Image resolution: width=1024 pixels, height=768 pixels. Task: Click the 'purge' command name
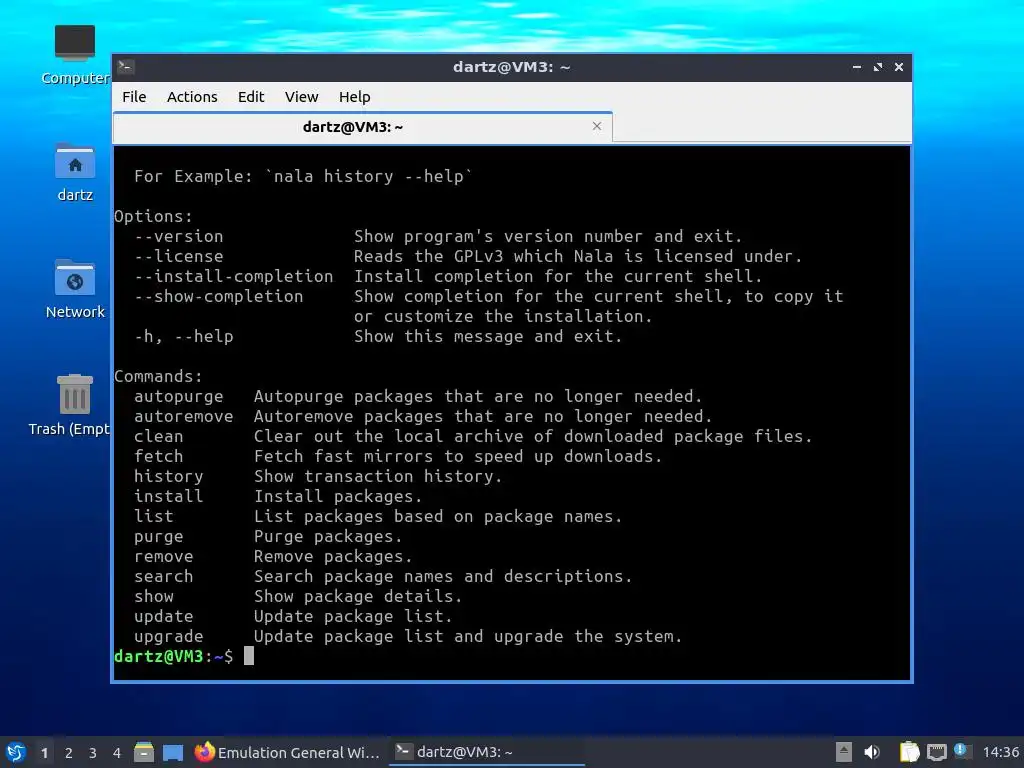pos(159,536)
